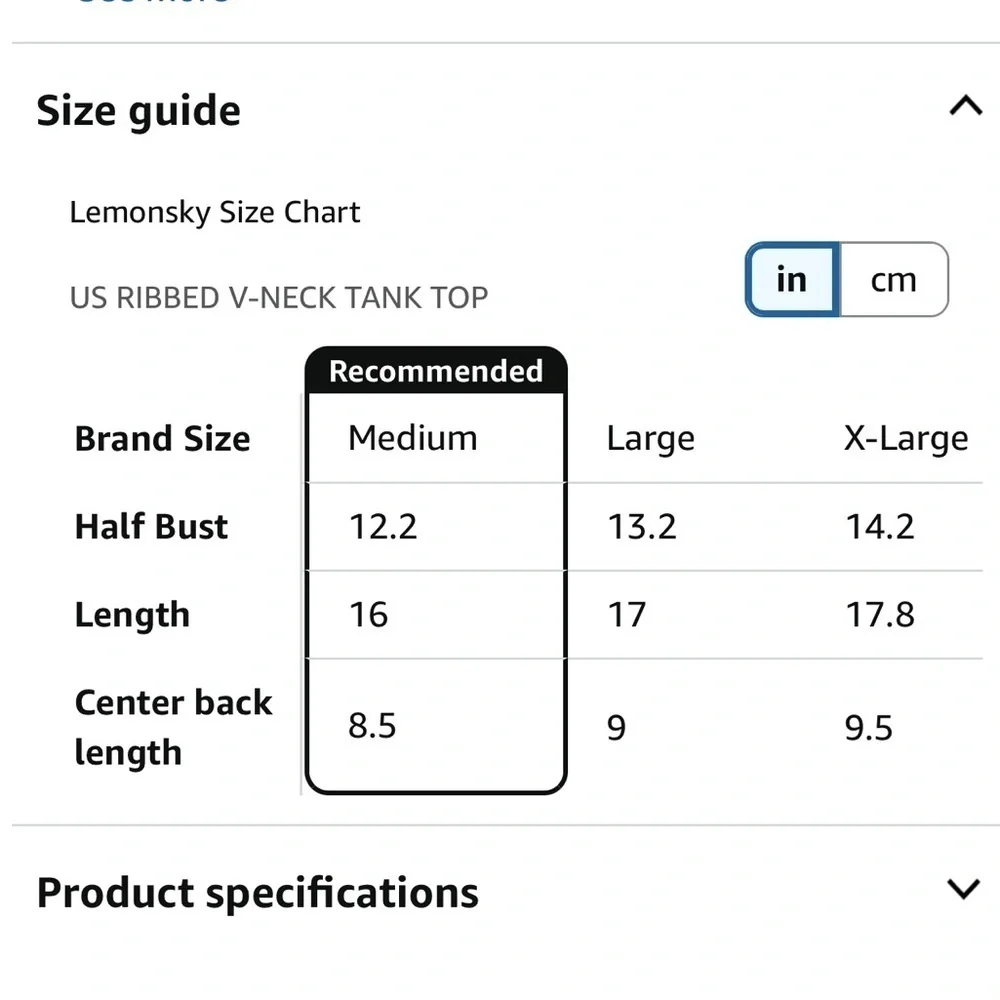Click the X-Large column header
The image size is (1000, 1000).
(905, 438)
